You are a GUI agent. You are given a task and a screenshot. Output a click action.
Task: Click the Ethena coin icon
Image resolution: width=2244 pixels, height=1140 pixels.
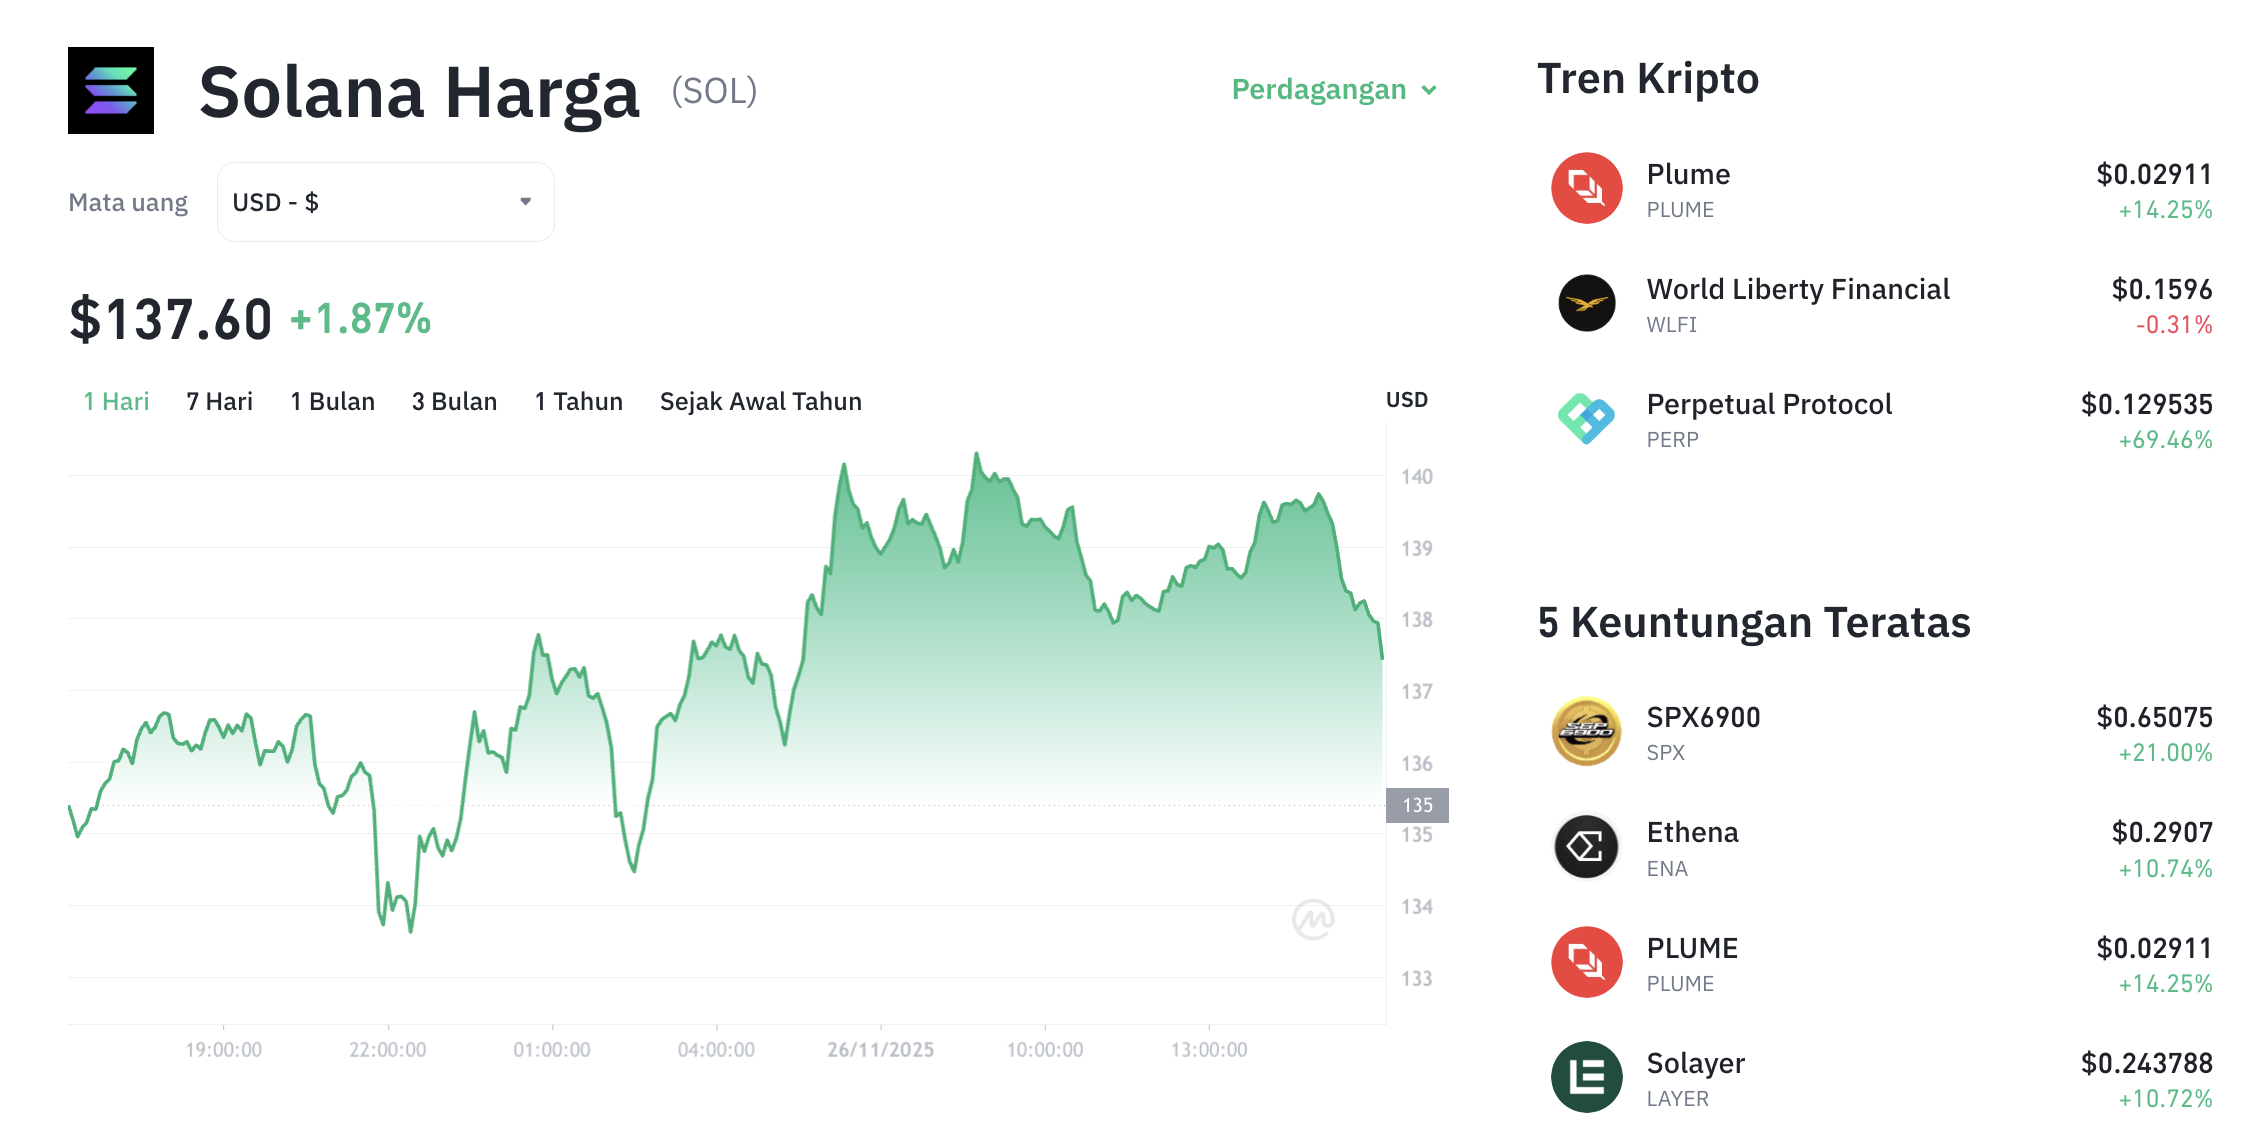pyautogui.click(x=1585, y=846)
